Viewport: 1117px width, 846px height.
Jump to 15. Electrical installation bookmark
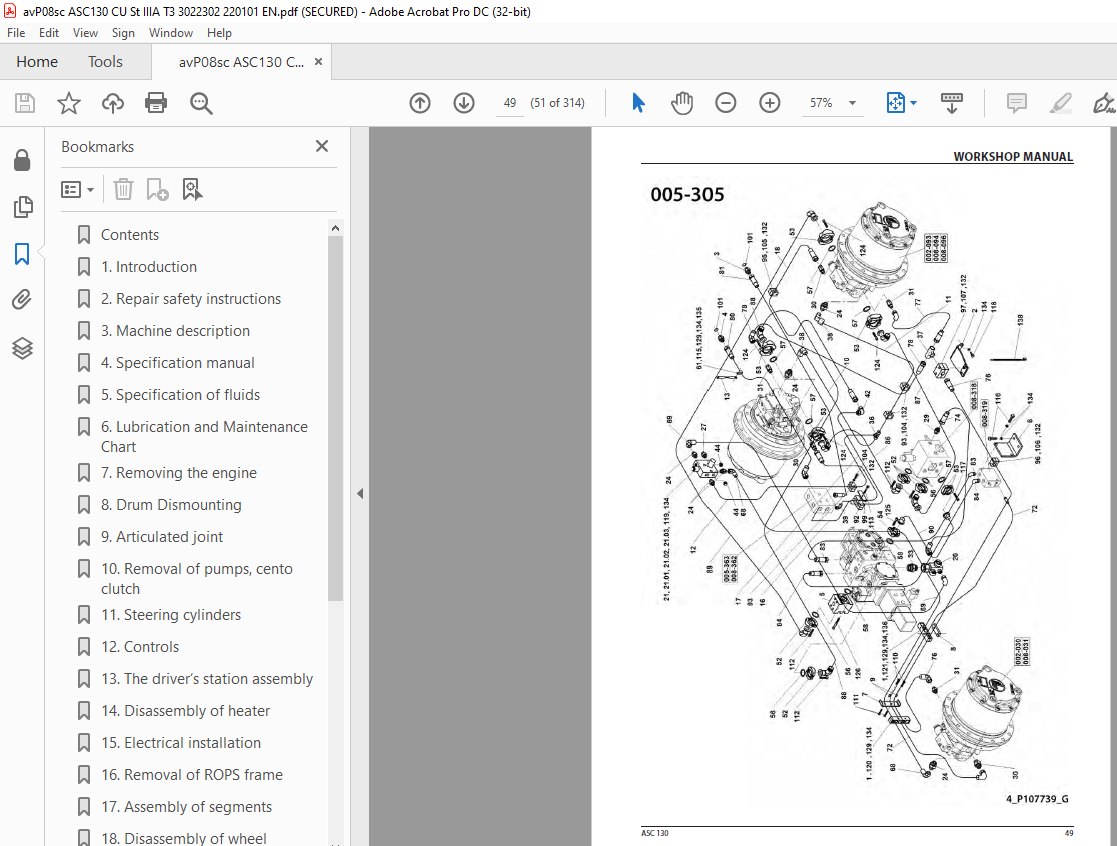(181, 743)
